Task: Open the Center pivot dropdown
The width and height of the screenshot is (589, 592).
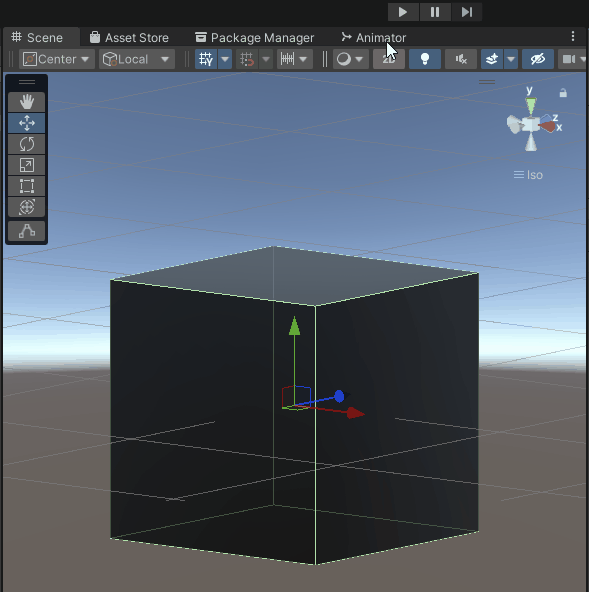Action: pyautogui.click(x=57, y=59)
